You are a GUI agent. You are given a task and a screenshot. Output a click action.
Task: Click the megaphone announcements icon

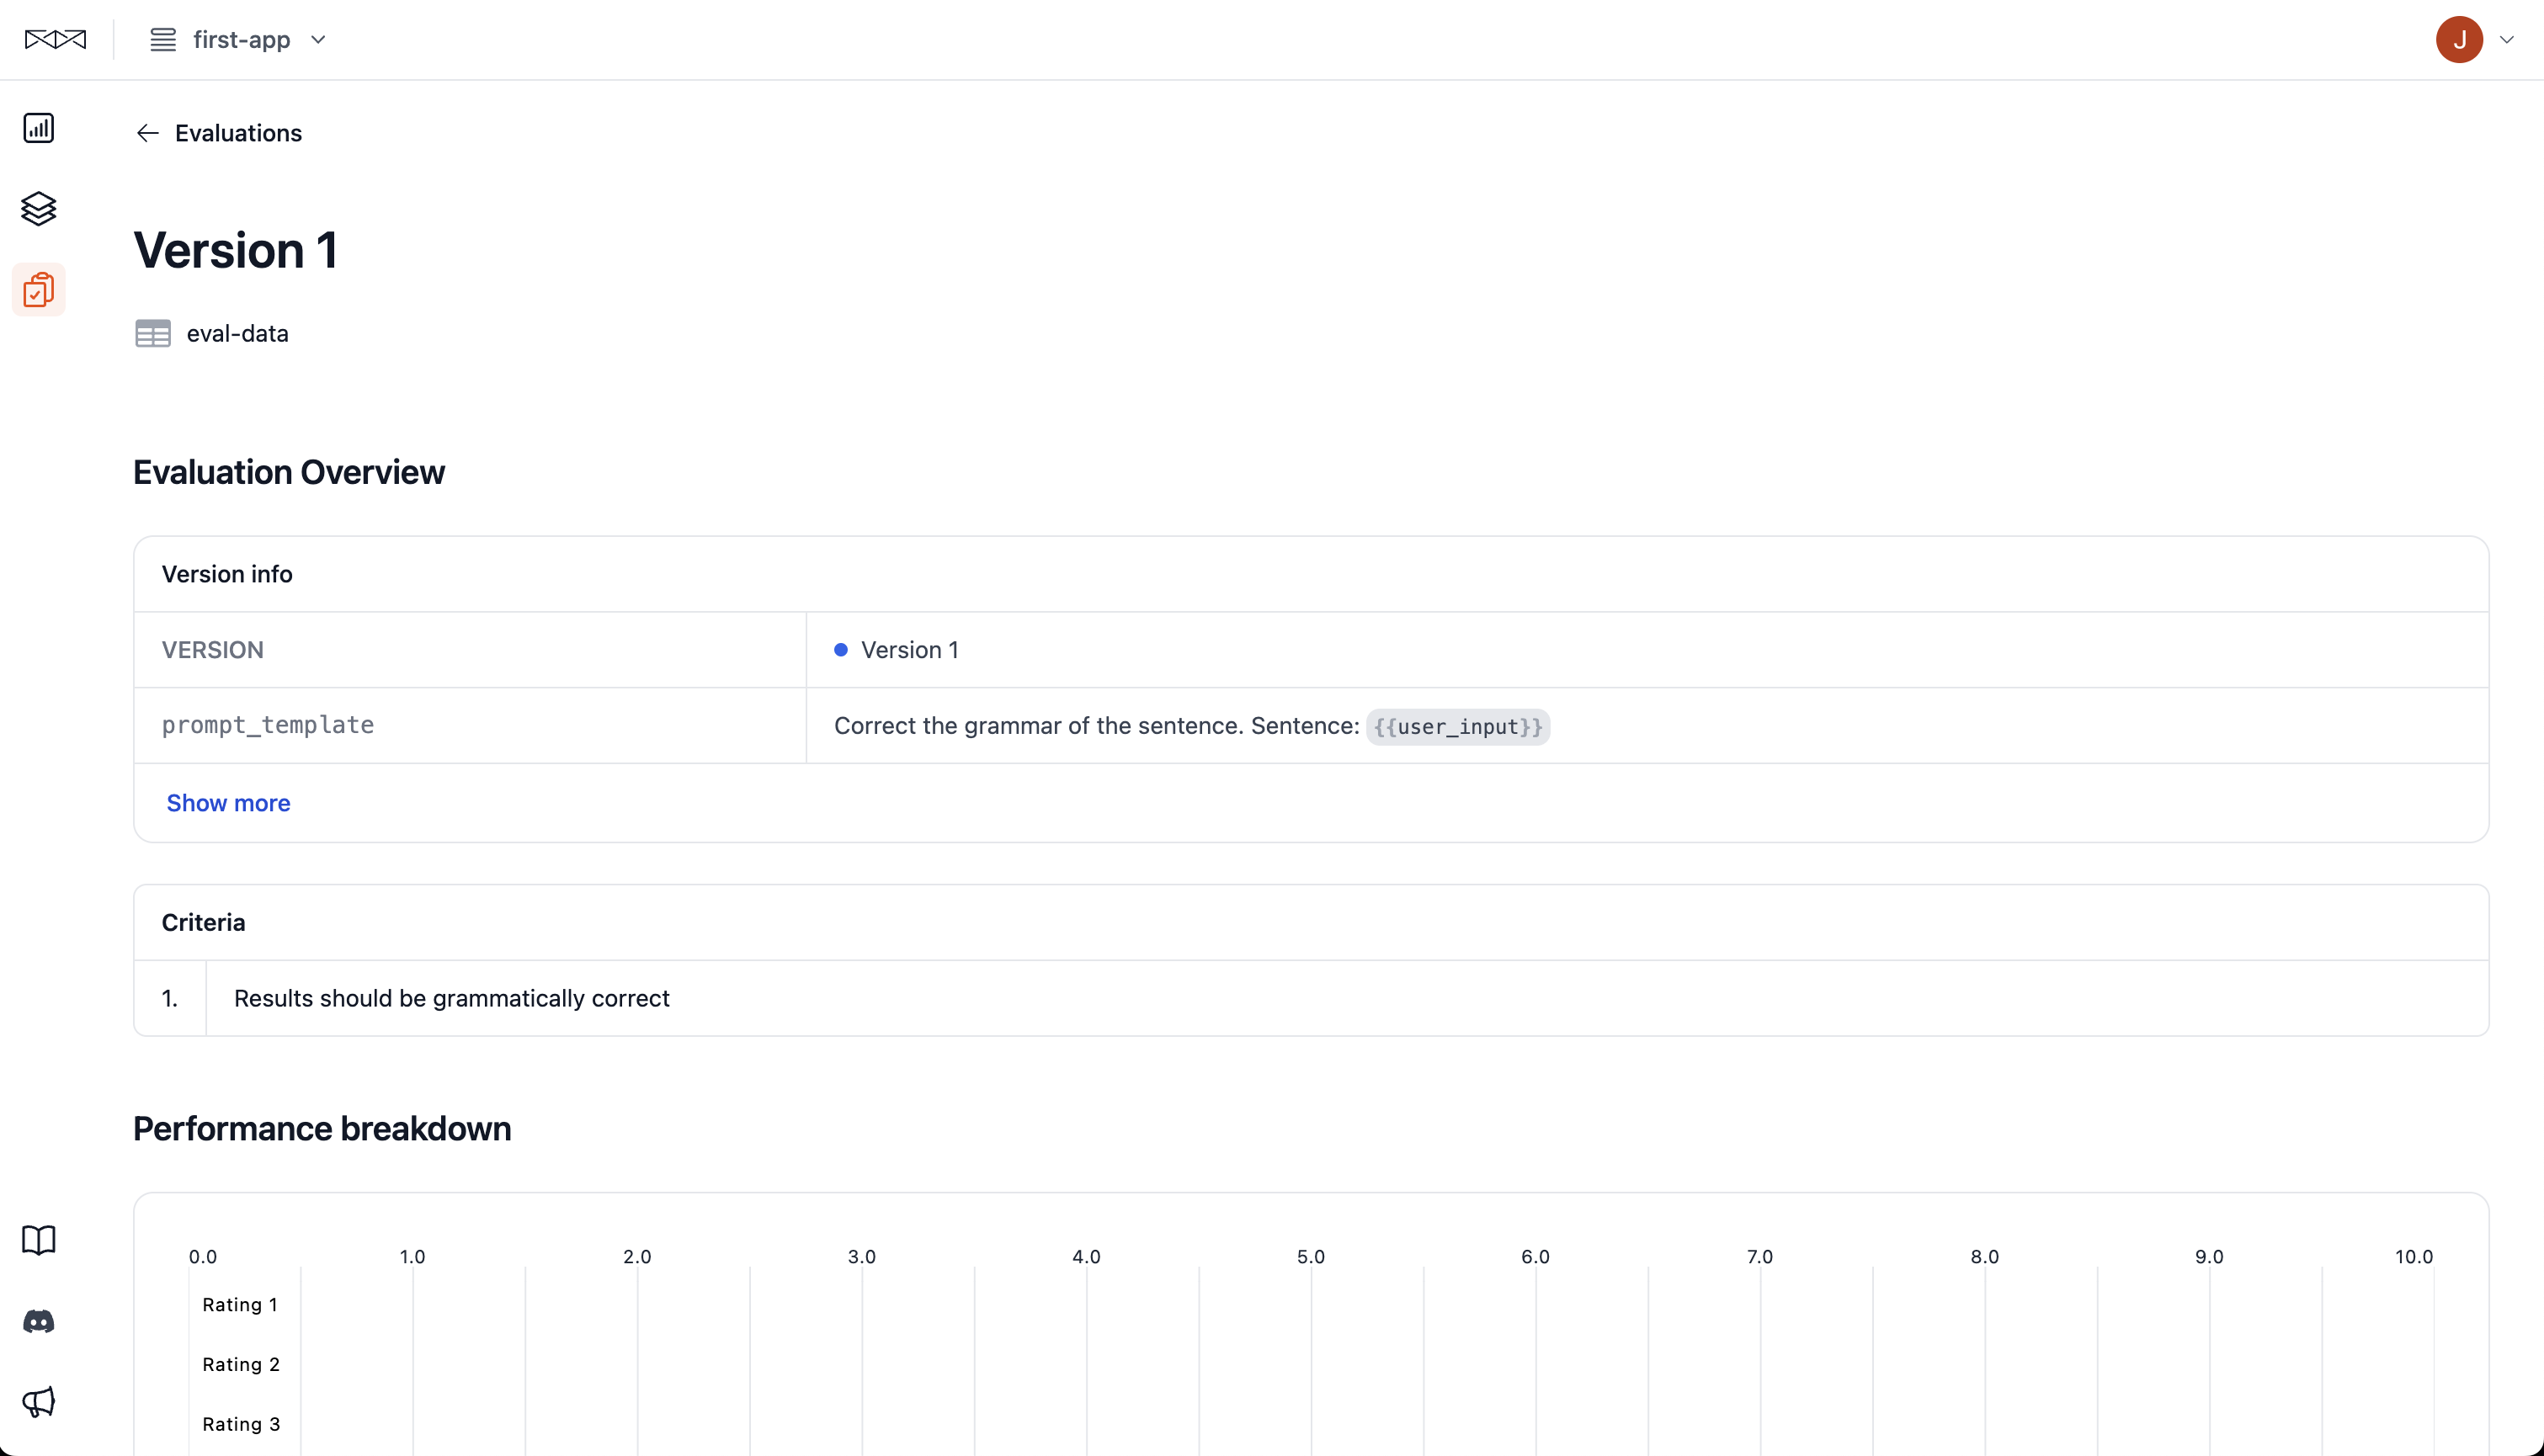39,1402
